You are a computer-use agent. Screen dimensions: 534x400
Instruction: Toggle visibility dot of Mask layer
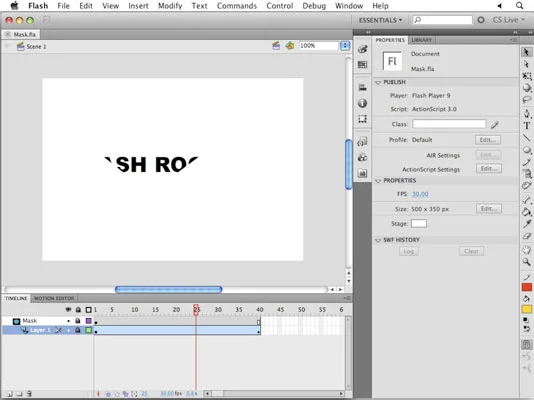(x=68, y=321)
